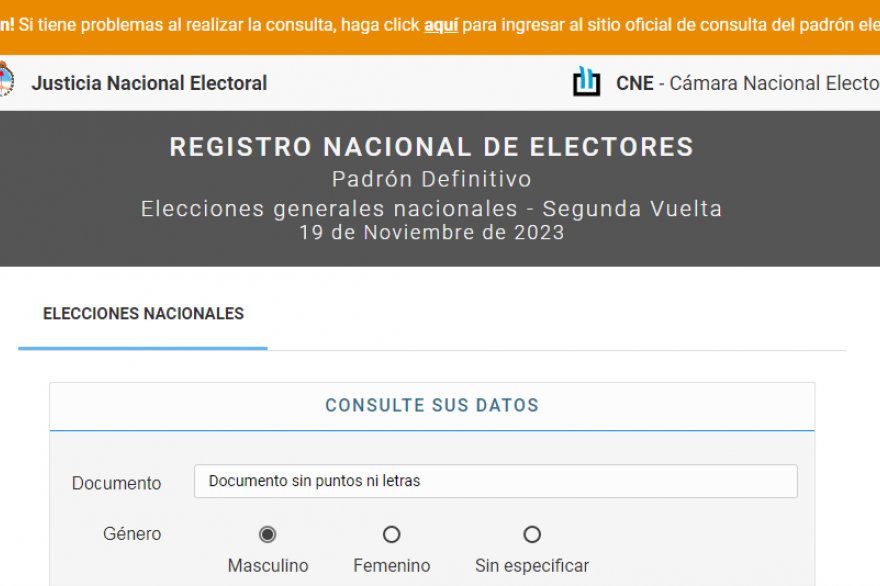Click the "aquí" link in orange banner
Image resolution: width=880 pixels, height=586 pixels.
[x=441, y=25]
